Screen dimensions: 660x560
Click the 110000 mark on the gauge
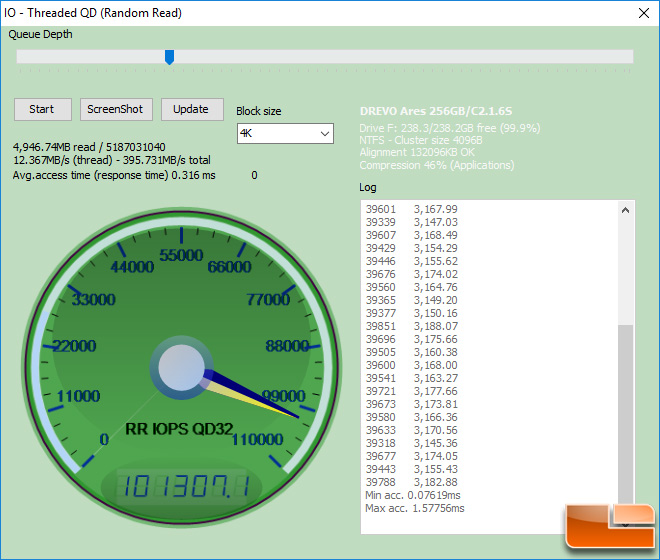coord(258,440)
